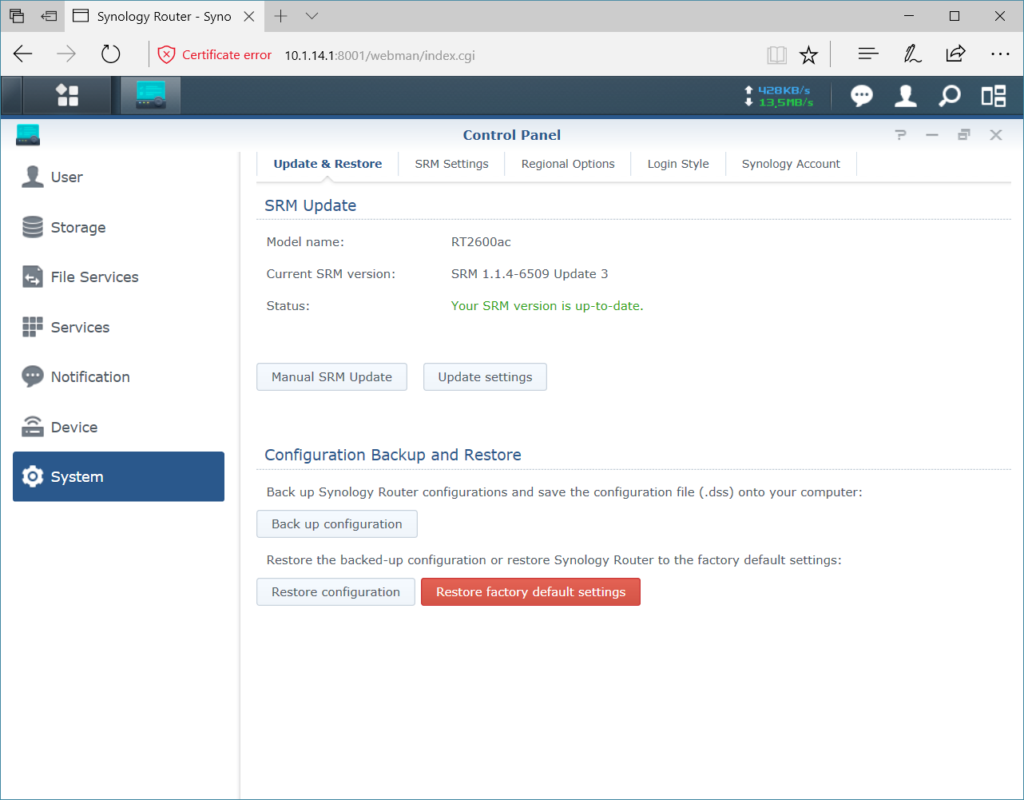Open the pilot view widgets icon

(x=993, y=96)
